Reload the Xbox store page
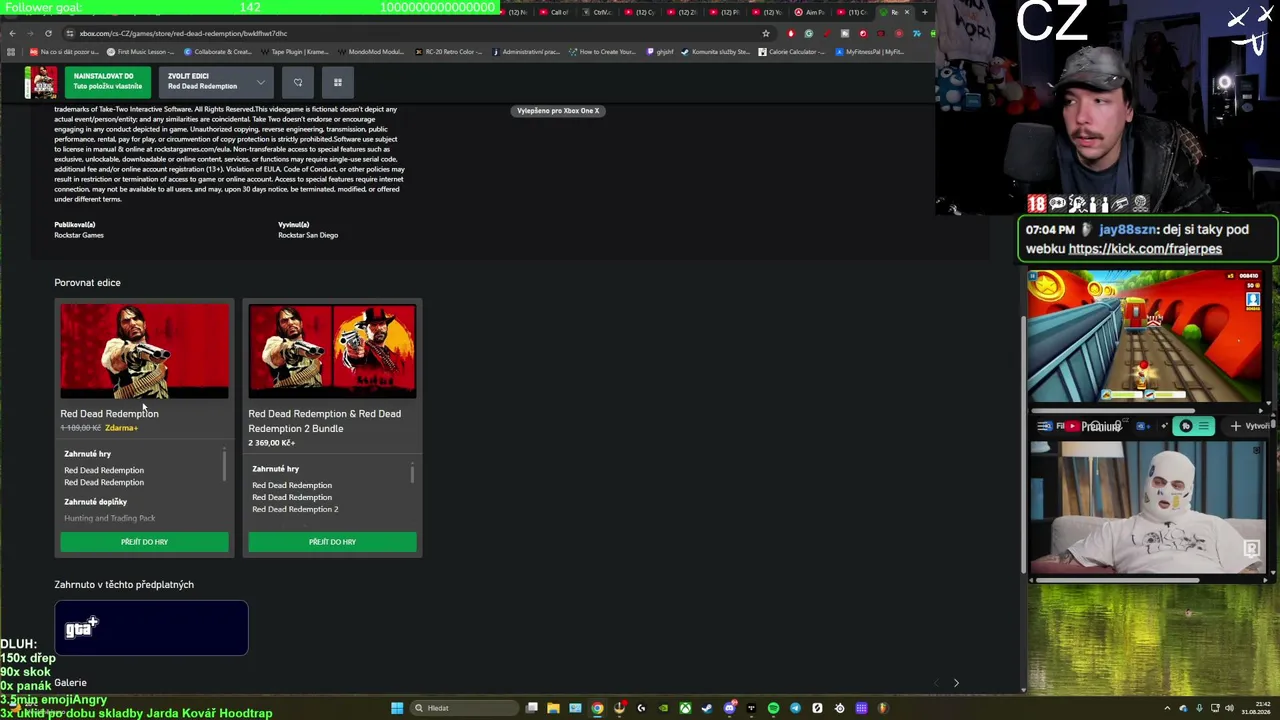 click(48, 33)
